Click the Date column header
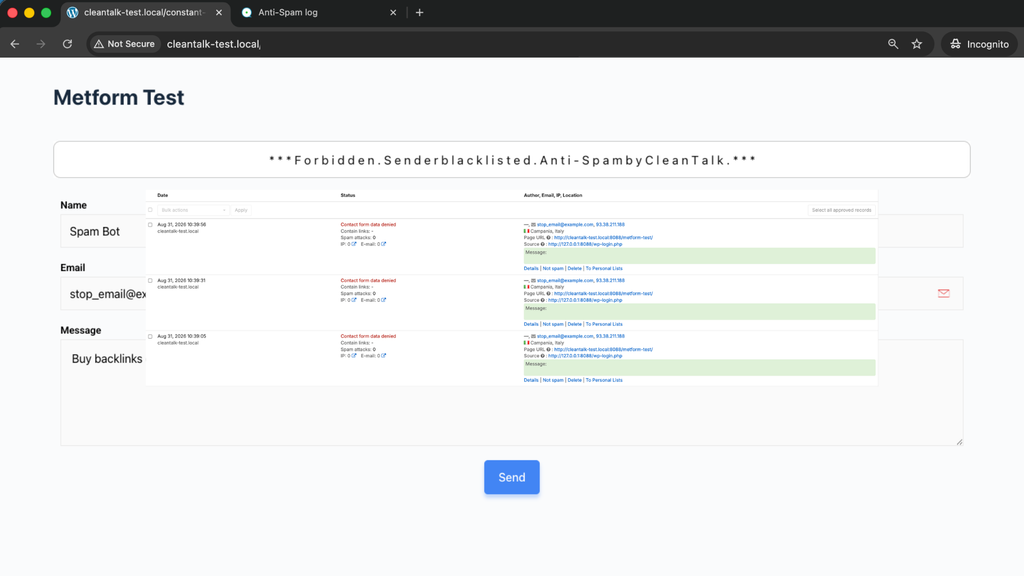1024x576 pixels. pos(163,195)
